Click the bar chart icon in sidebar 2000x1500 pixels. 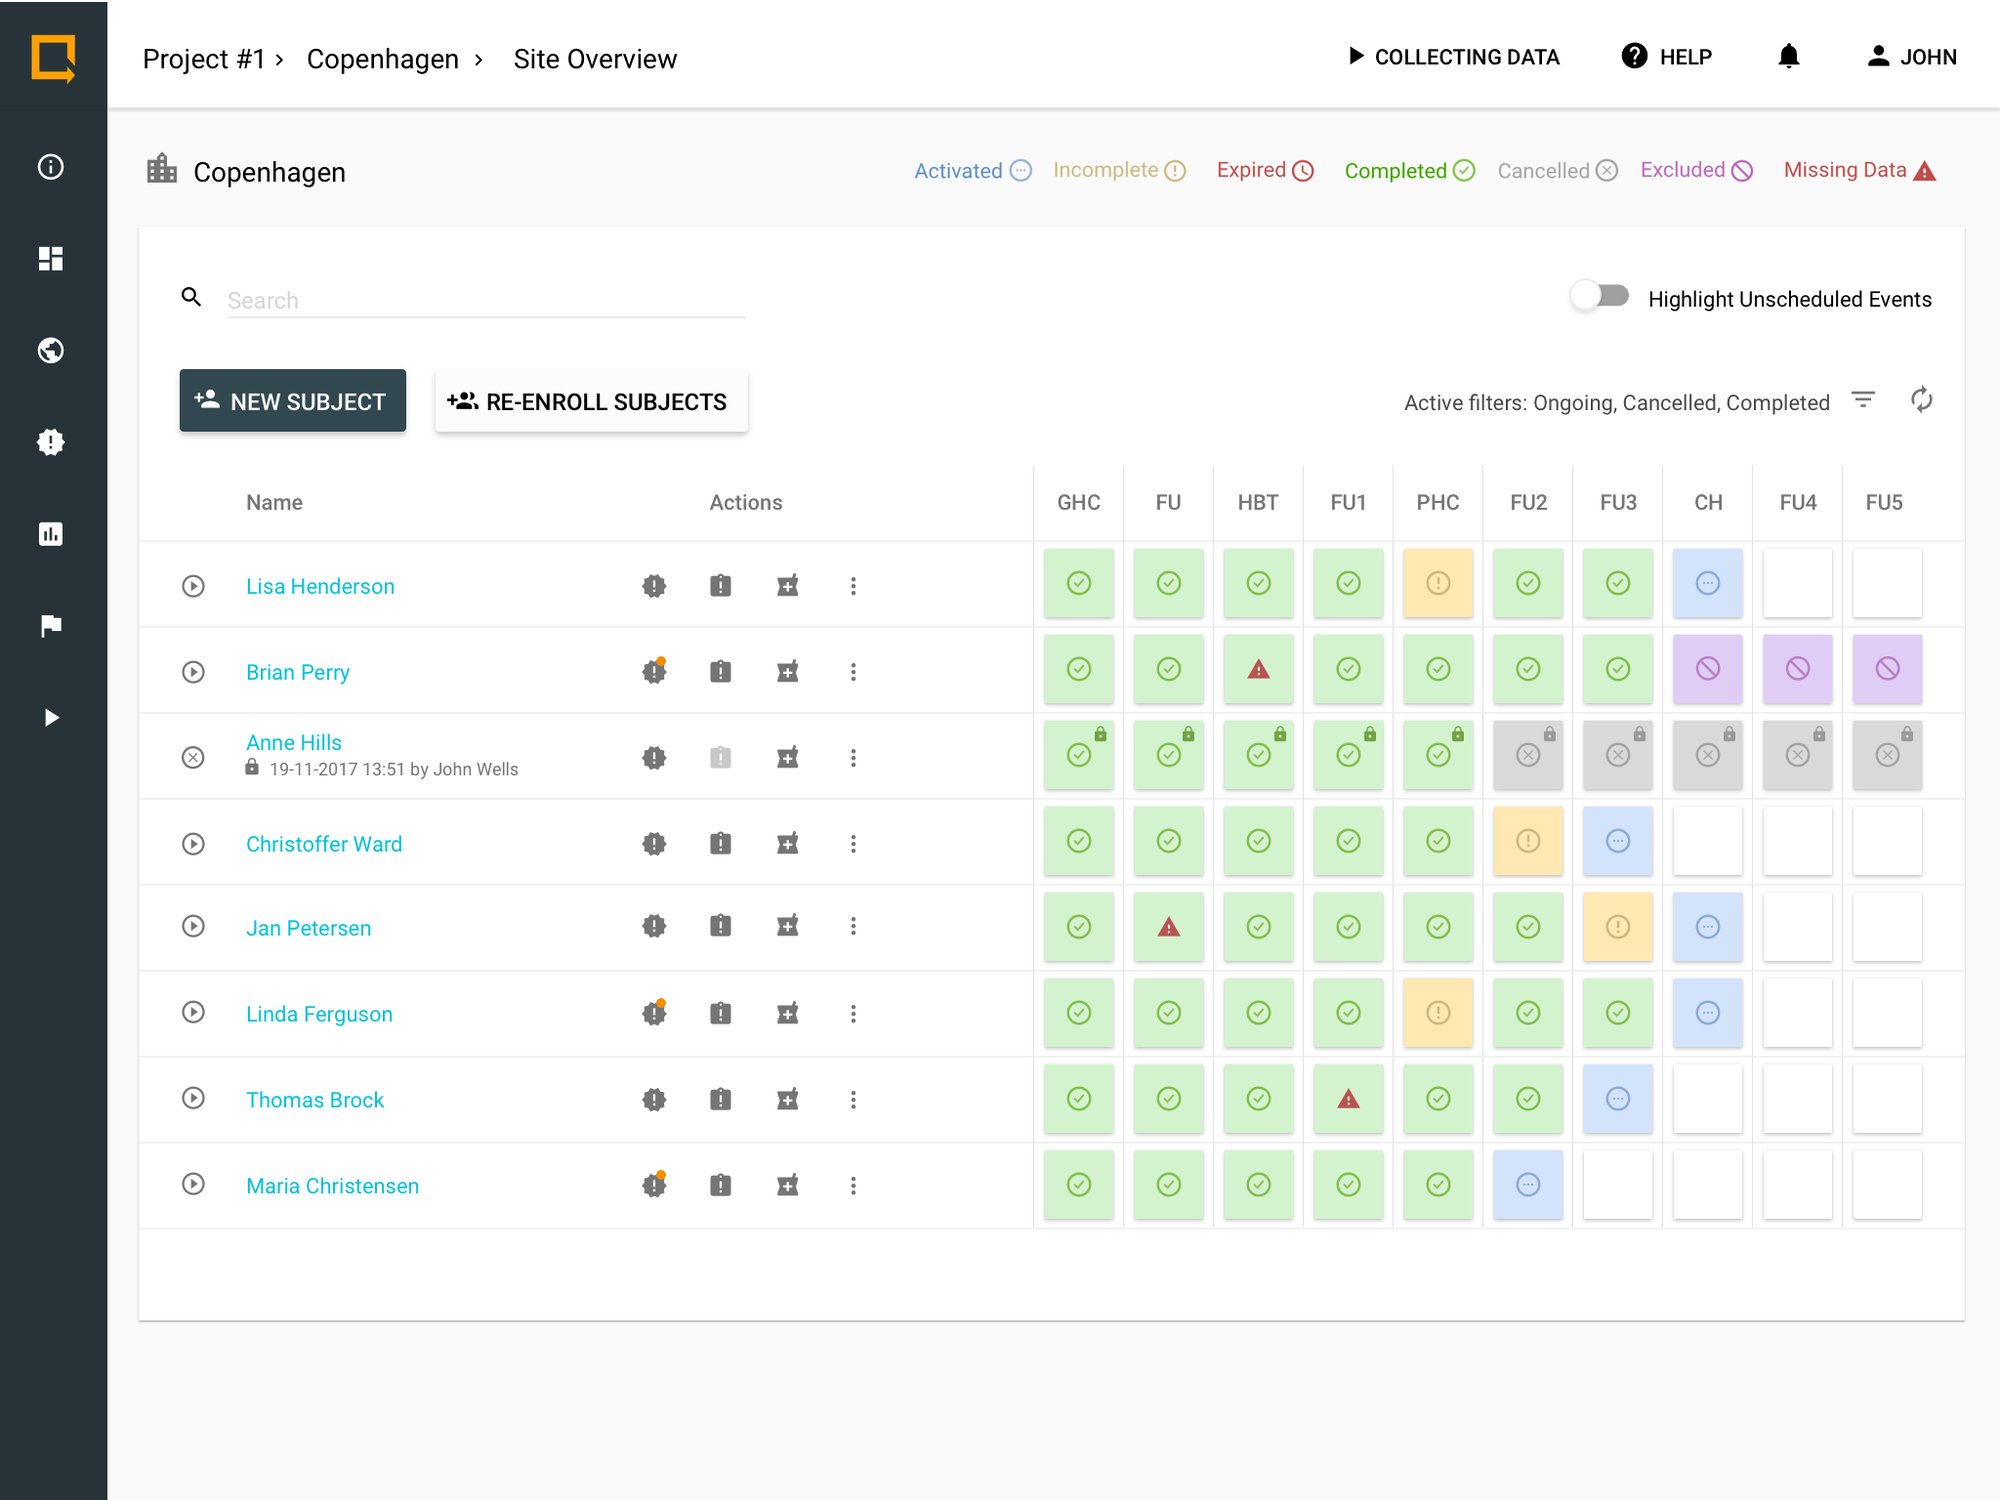point(51,534)
